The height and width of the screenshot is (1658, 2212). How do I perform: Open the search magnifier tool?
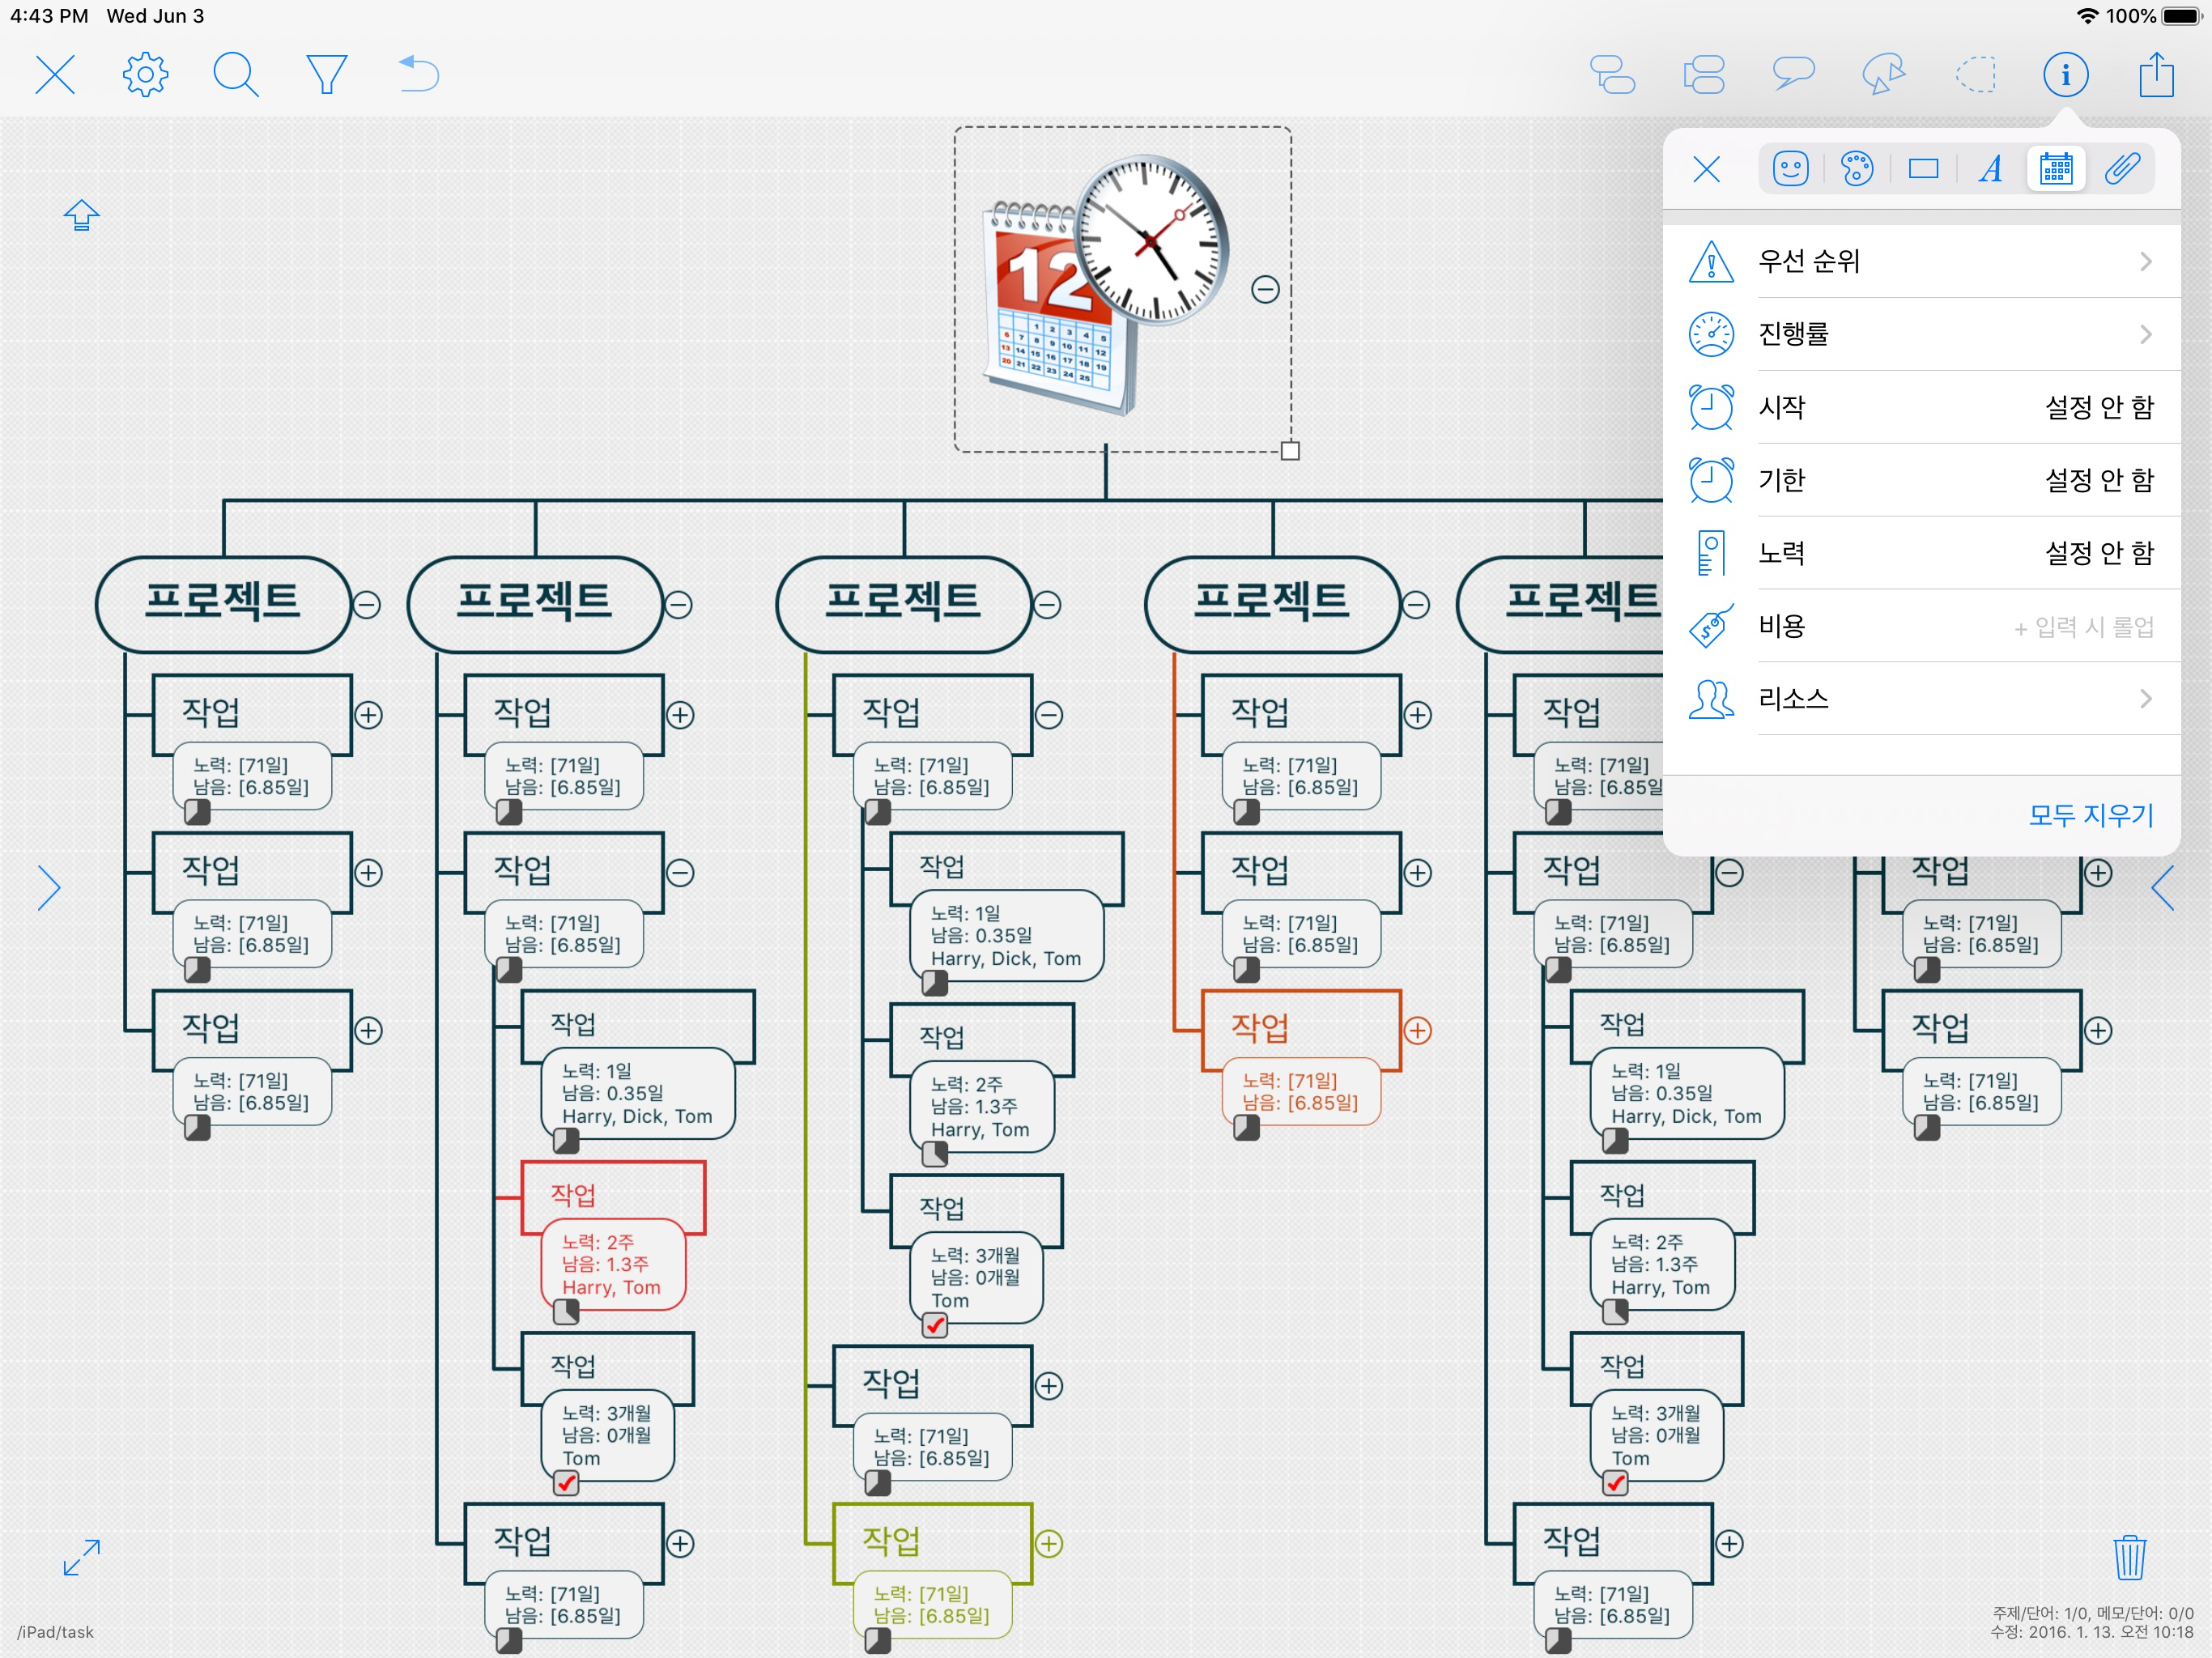[x=236, y=75]
